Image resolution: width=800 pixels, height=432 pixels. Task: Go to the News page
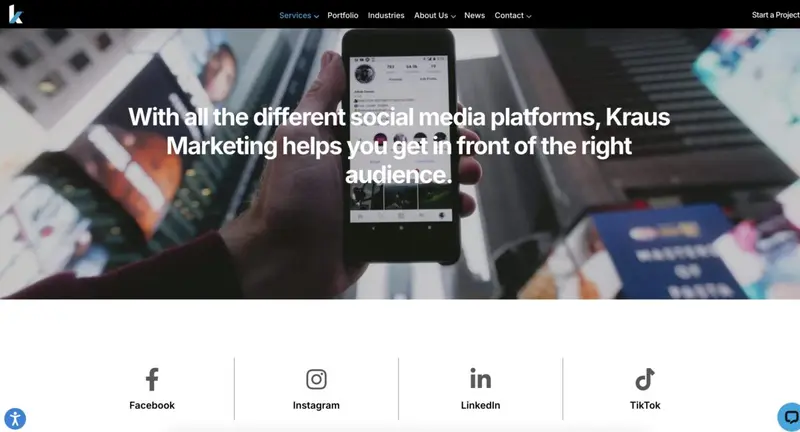(474, 15)
